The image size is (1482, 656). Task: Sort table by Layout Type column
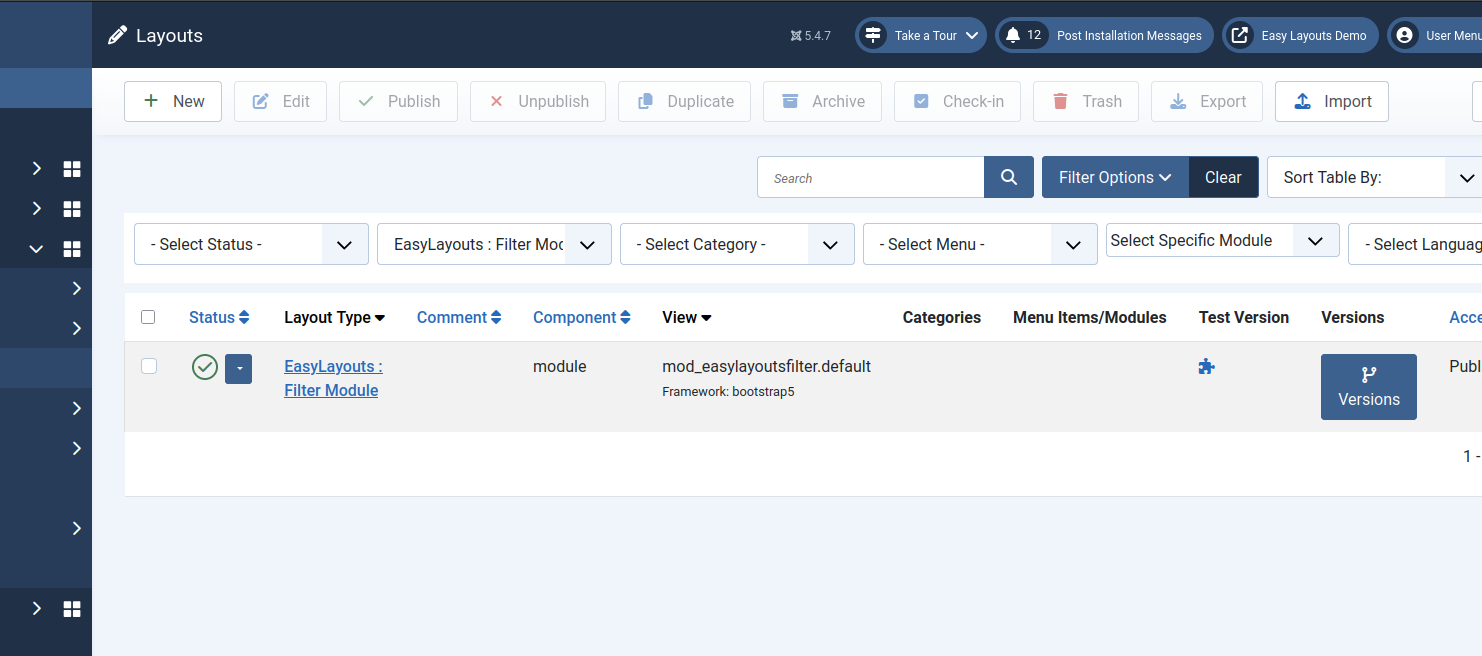coord(335,317)
